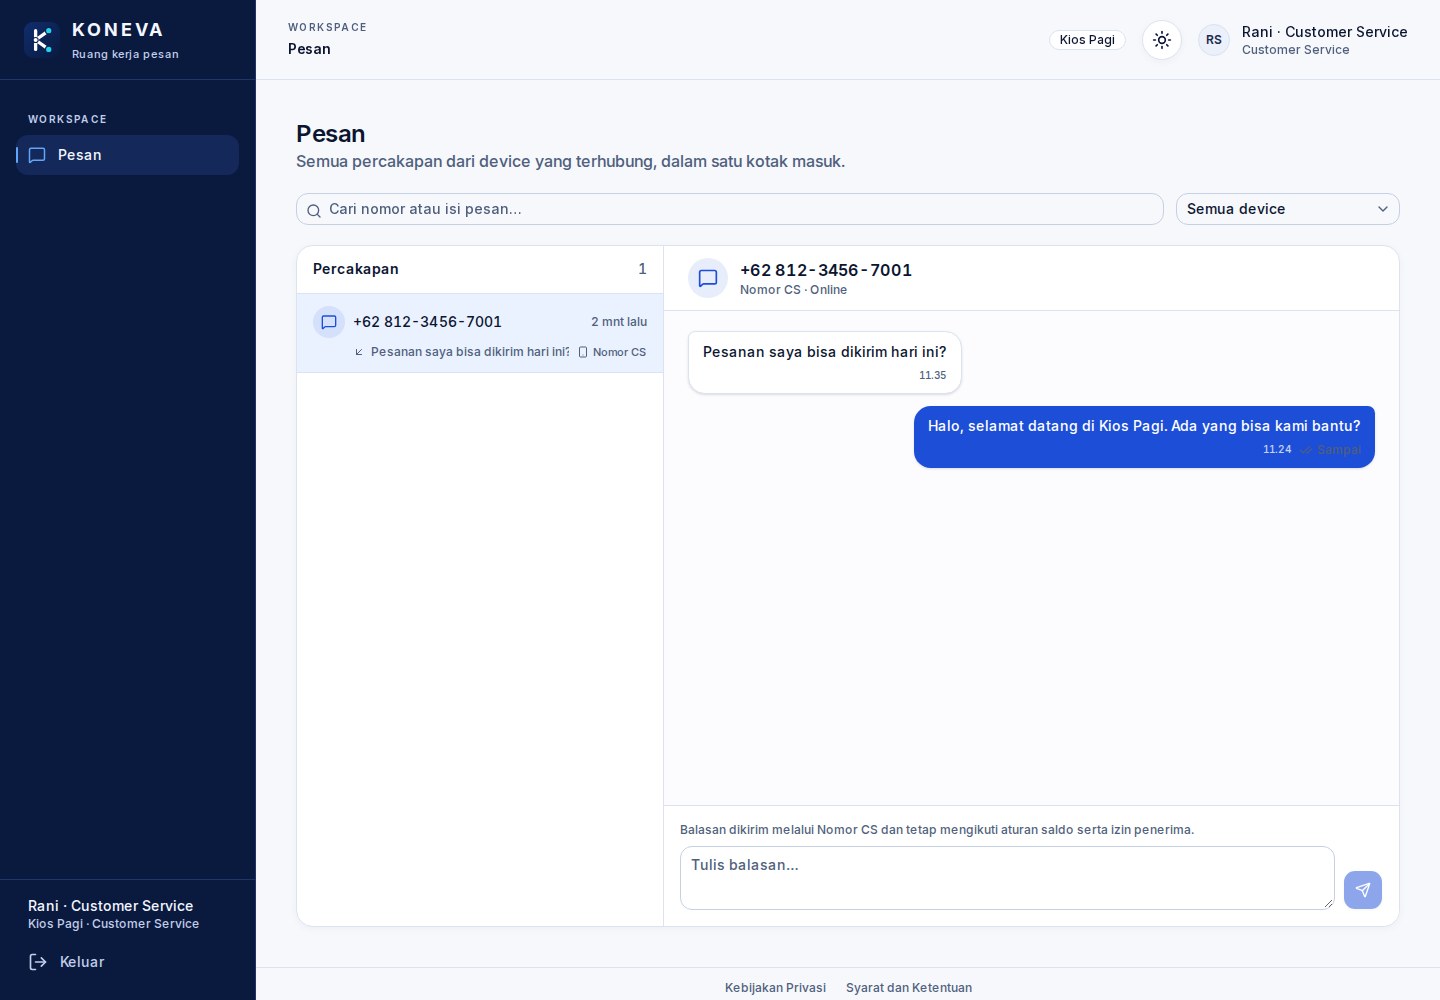Click the Rani · Customer Service name in header

(x=1324, y=32)
